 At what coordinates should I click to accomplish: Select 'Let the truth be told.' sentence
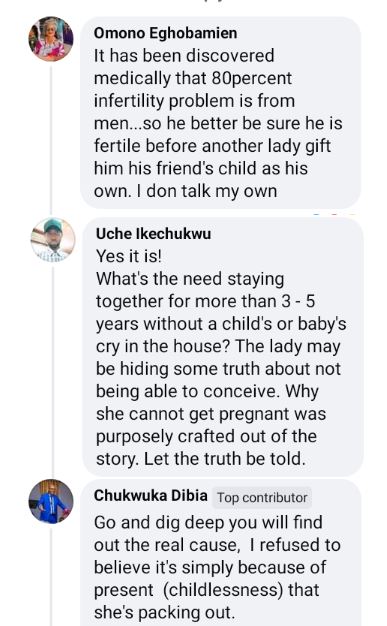coord(224,459)
